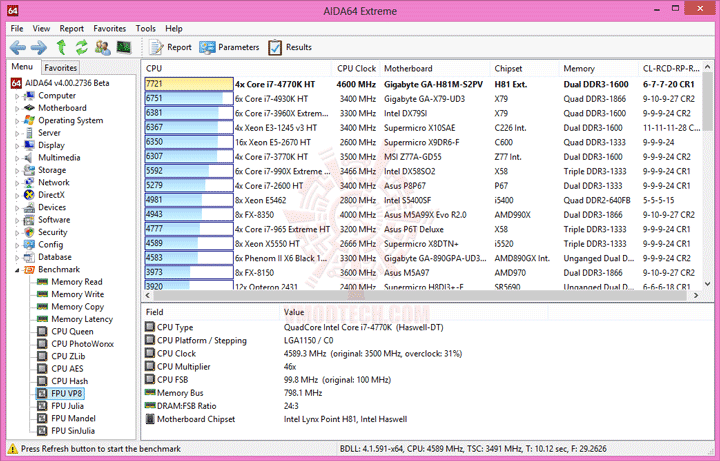Select the 6751 score result bar
The height and width of the screenshot is (461, 720).
click(x=189, y=99)
